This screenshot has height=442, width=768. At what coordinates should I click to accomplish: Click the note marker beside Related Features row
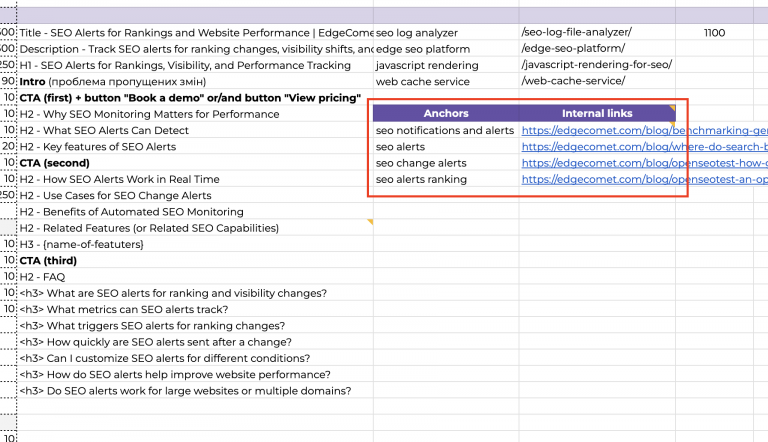(x=370, y=222)
